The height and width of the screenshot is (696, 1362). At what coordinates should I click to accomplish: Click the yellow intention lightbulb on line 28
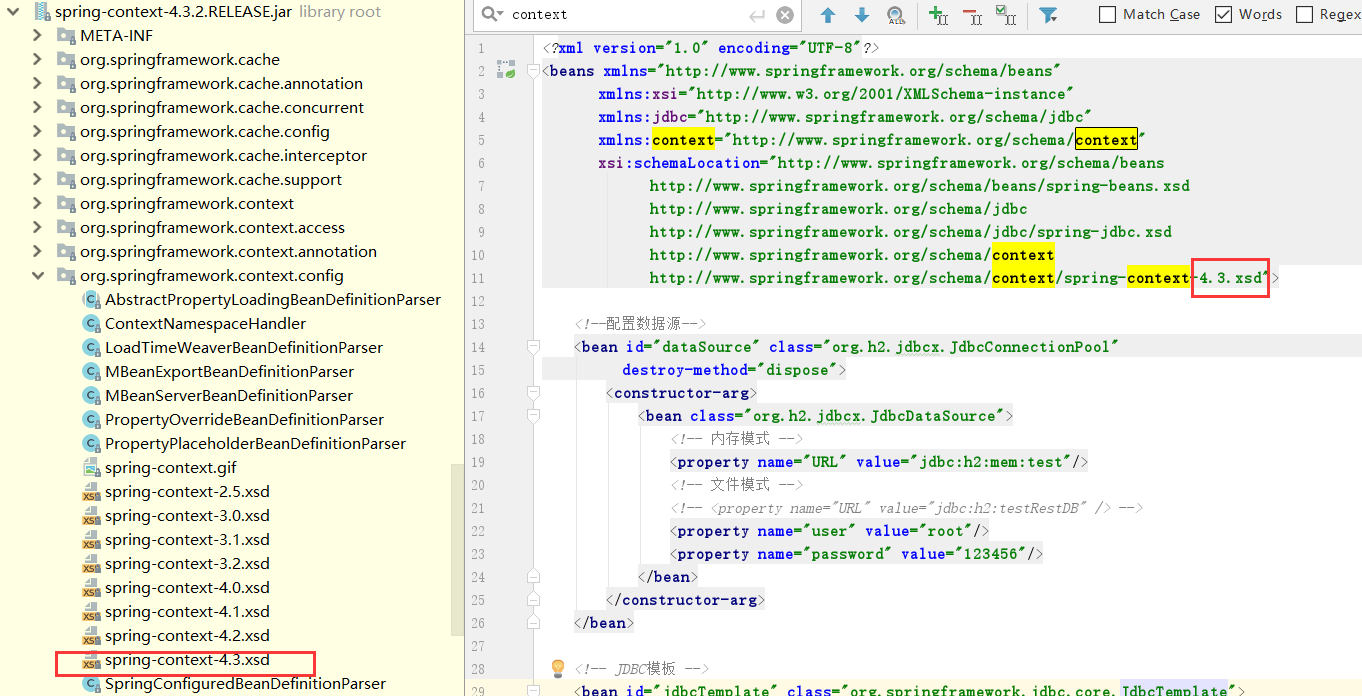pyautogui.click(x=558, y=668)
